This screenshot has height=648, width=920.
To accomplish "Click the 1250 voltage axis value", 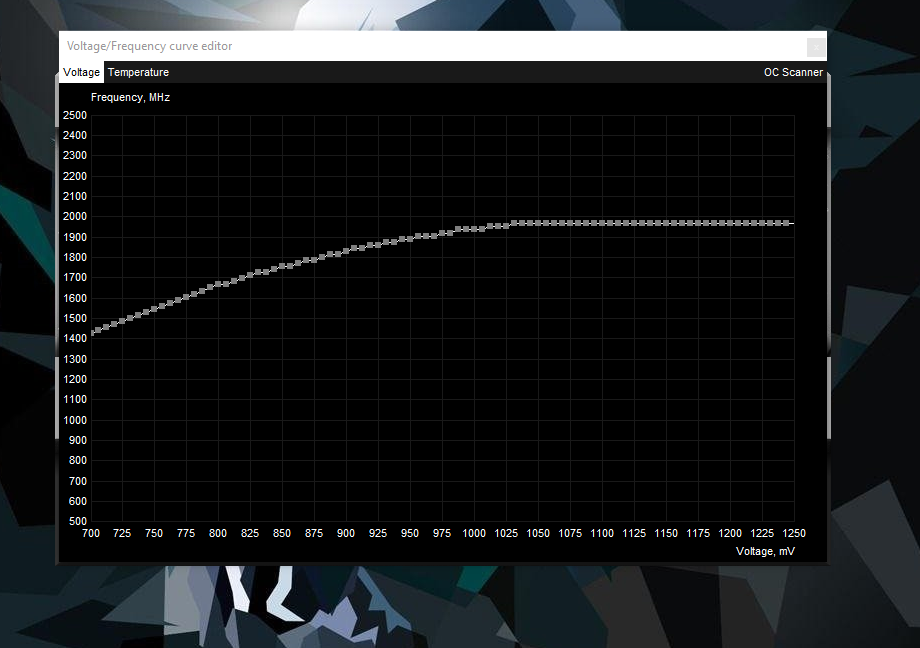I will pyautogui.click(x=794, y=533).
